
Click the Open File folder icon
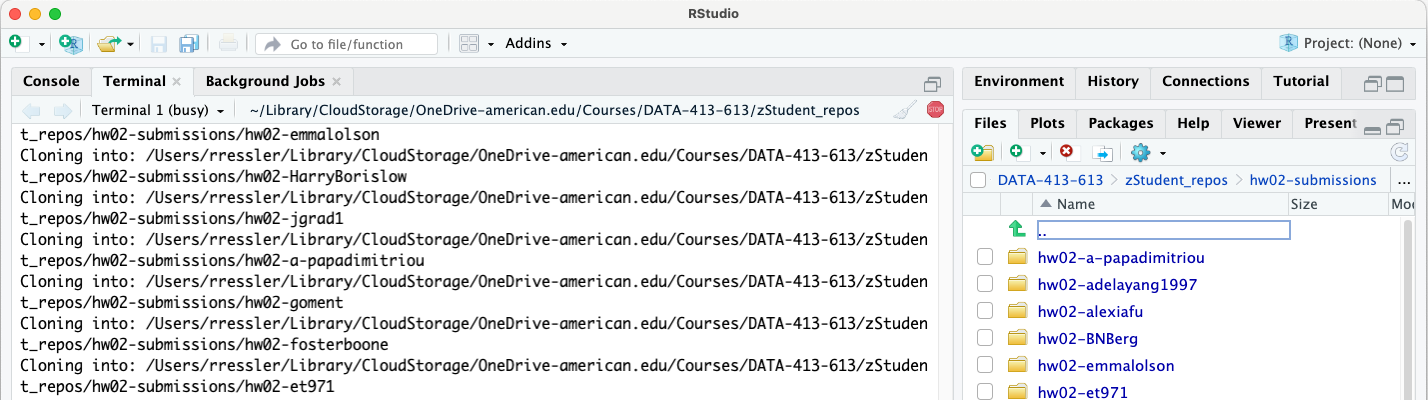pos(108,44)
